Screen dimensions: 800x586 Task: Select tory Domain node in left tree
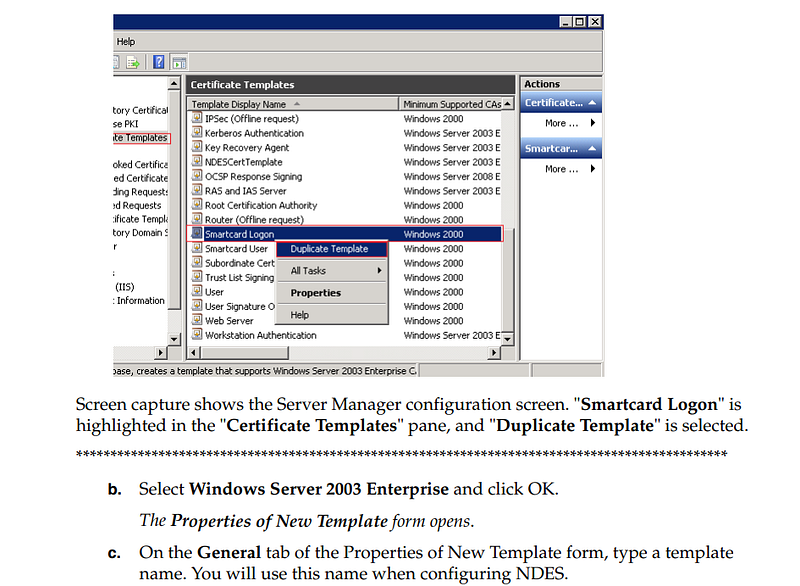coord(140,233)
